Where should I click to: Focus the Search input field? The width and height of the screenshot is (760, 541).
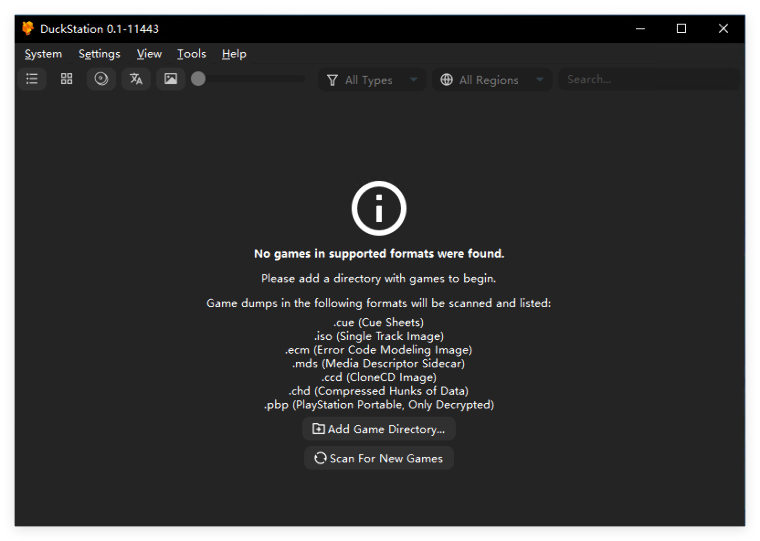click(x=649, y=80)
